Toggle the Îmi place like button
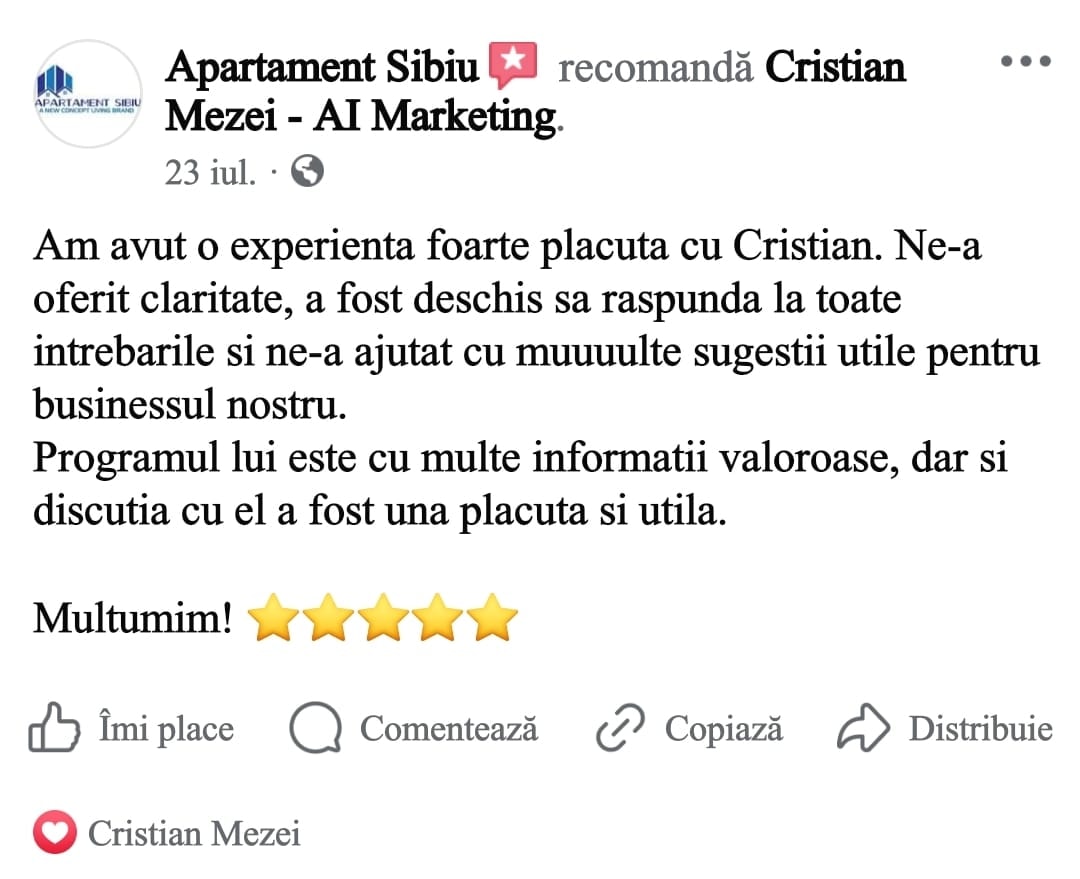1080x879 pixels. click(x=131, y=727)
